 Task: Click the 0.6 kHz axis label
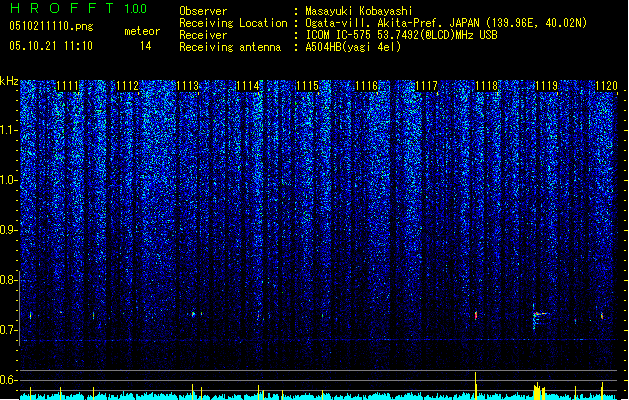point(8,380)
